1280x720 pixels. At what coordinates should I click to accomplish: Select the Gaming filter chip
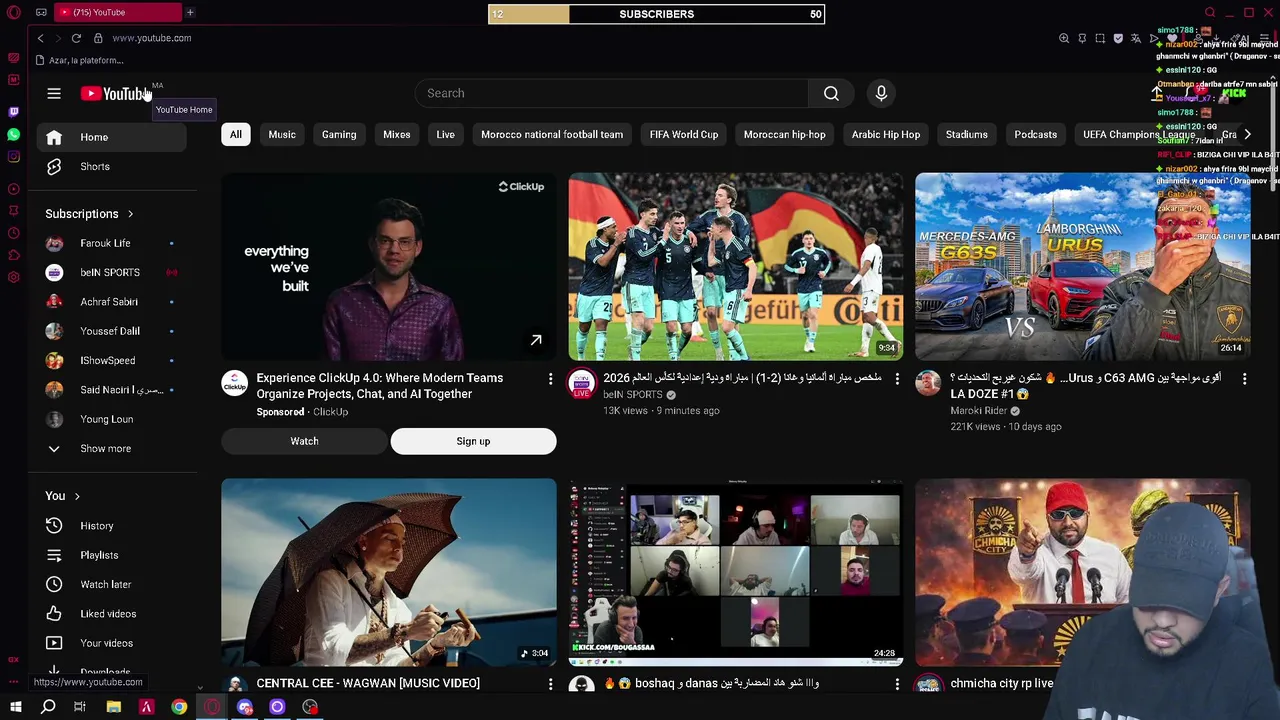point(339,134)
